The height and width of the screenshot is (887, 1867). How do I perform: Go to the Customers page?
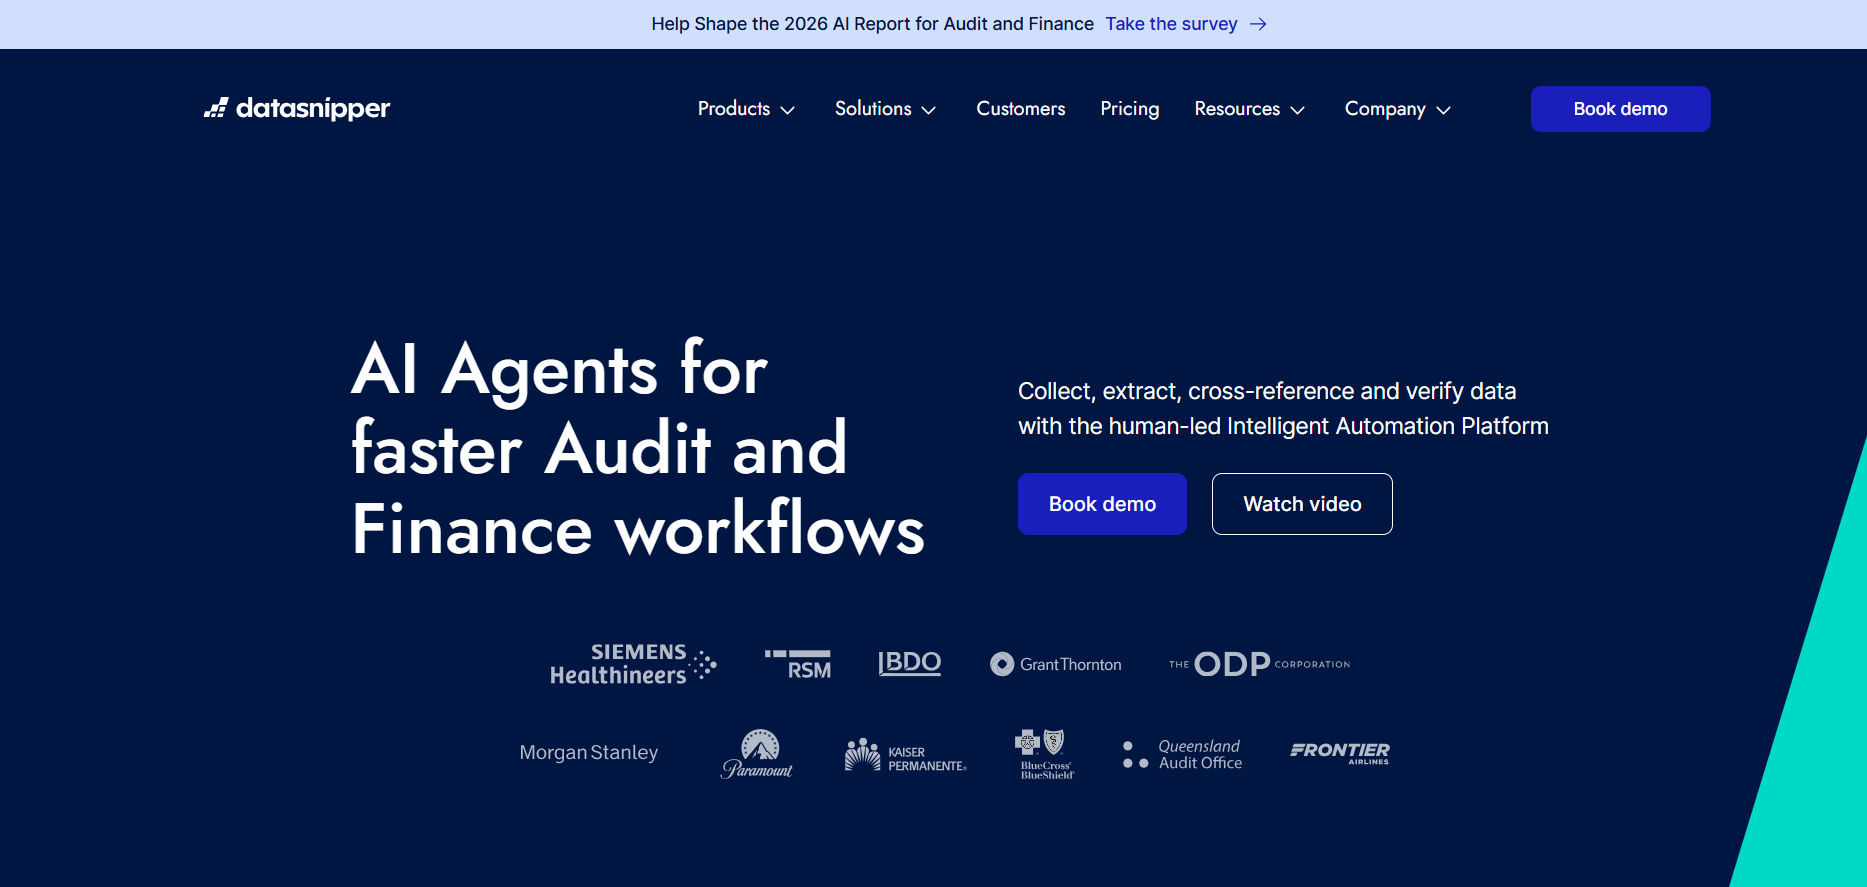(x=1021, y=108)
